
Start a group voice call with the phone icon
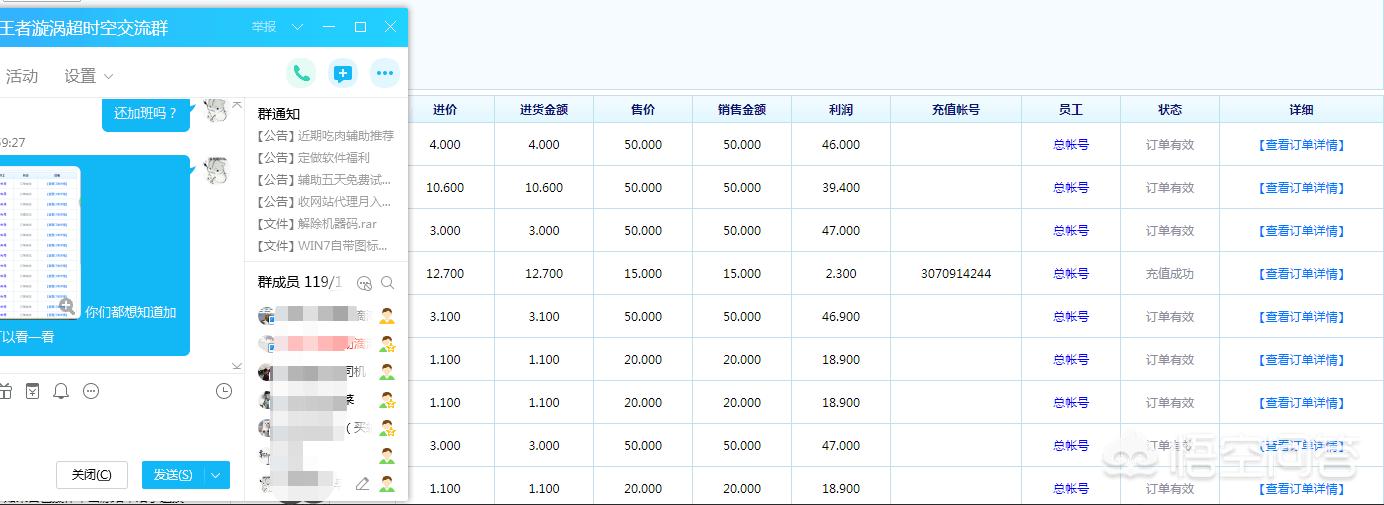click(x=300, y=74)
